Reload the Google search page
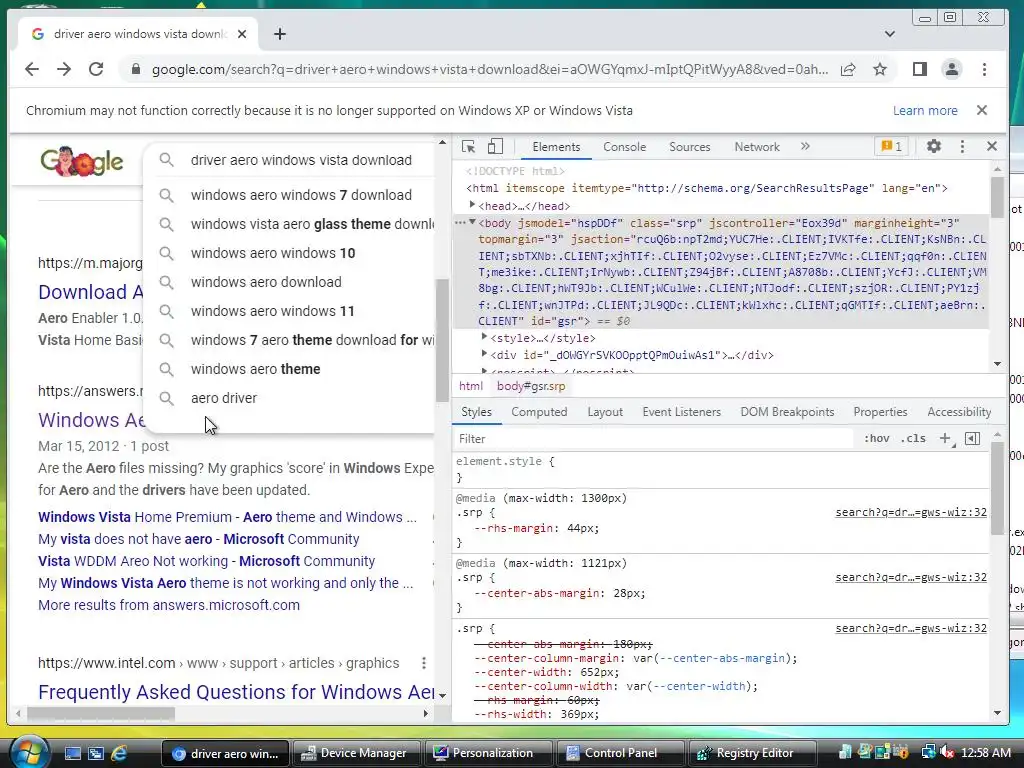This screenshot has width=1024, height=768. pos(96,69)
